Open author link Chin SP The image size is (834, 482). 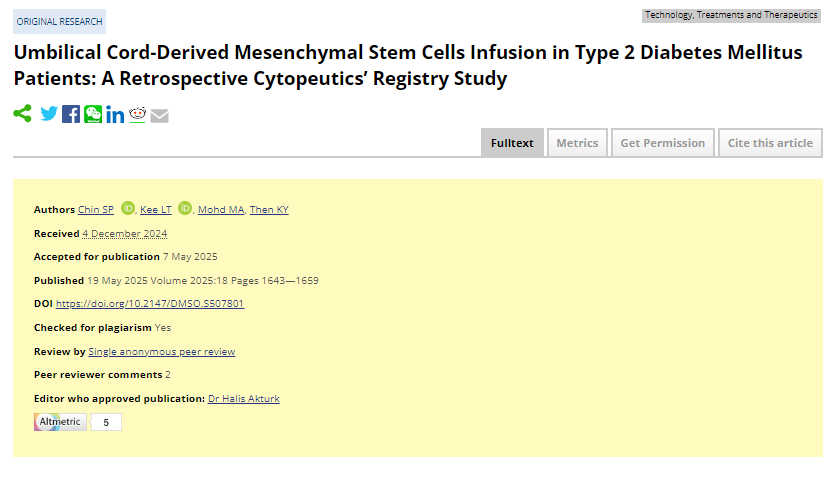[x=96, y=210]
